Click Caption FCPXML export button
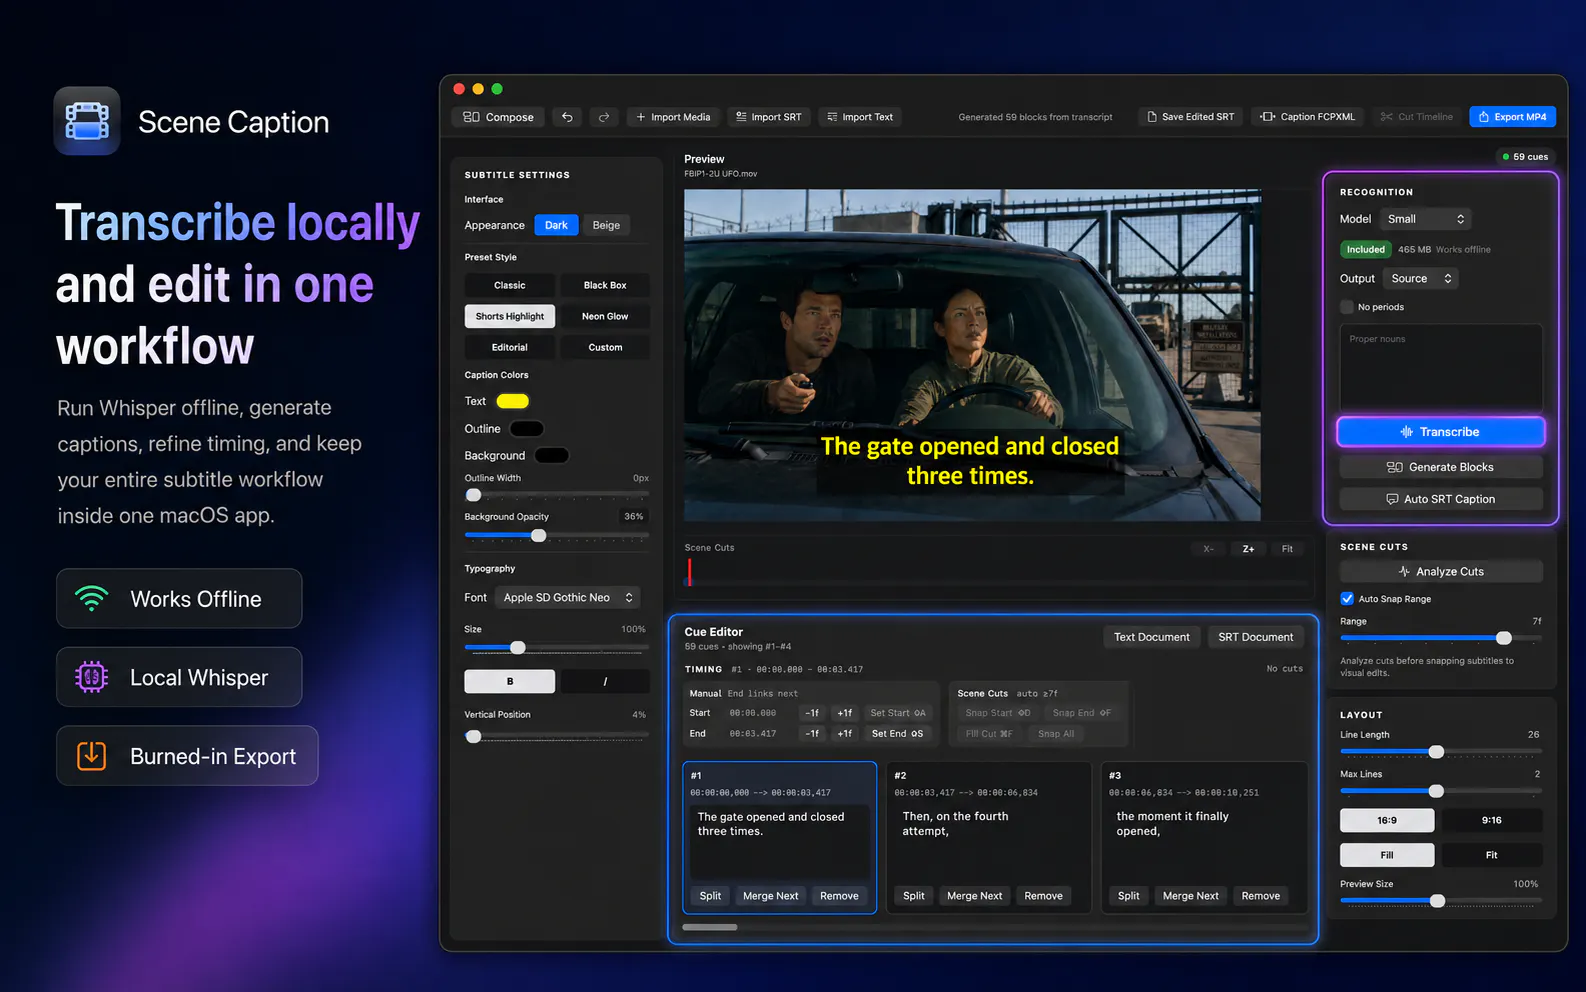Viewport: 1586px width, 992px height. coord(1308,117)
